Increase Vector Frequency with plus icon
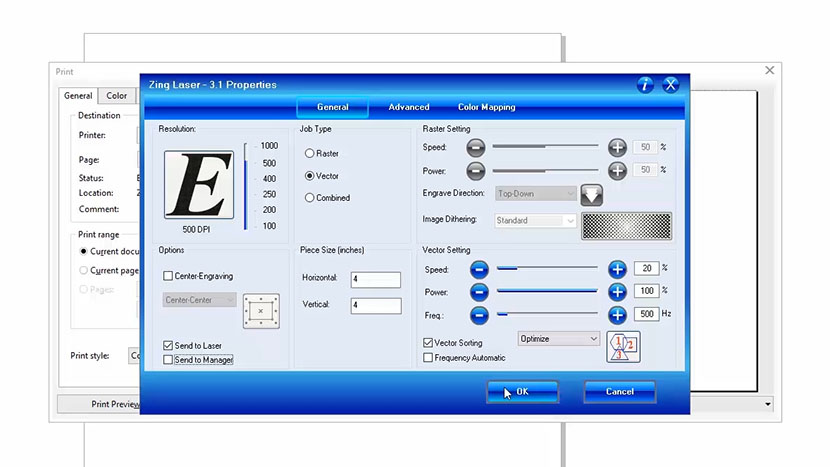 pyautogui.click(x=617, y=315)
